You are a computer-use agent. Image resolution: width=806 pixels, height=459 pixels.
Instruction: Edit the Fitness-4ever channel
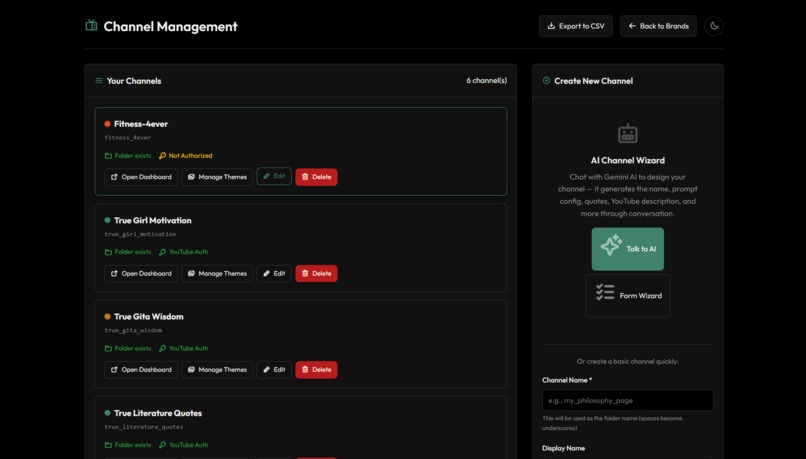274,176
